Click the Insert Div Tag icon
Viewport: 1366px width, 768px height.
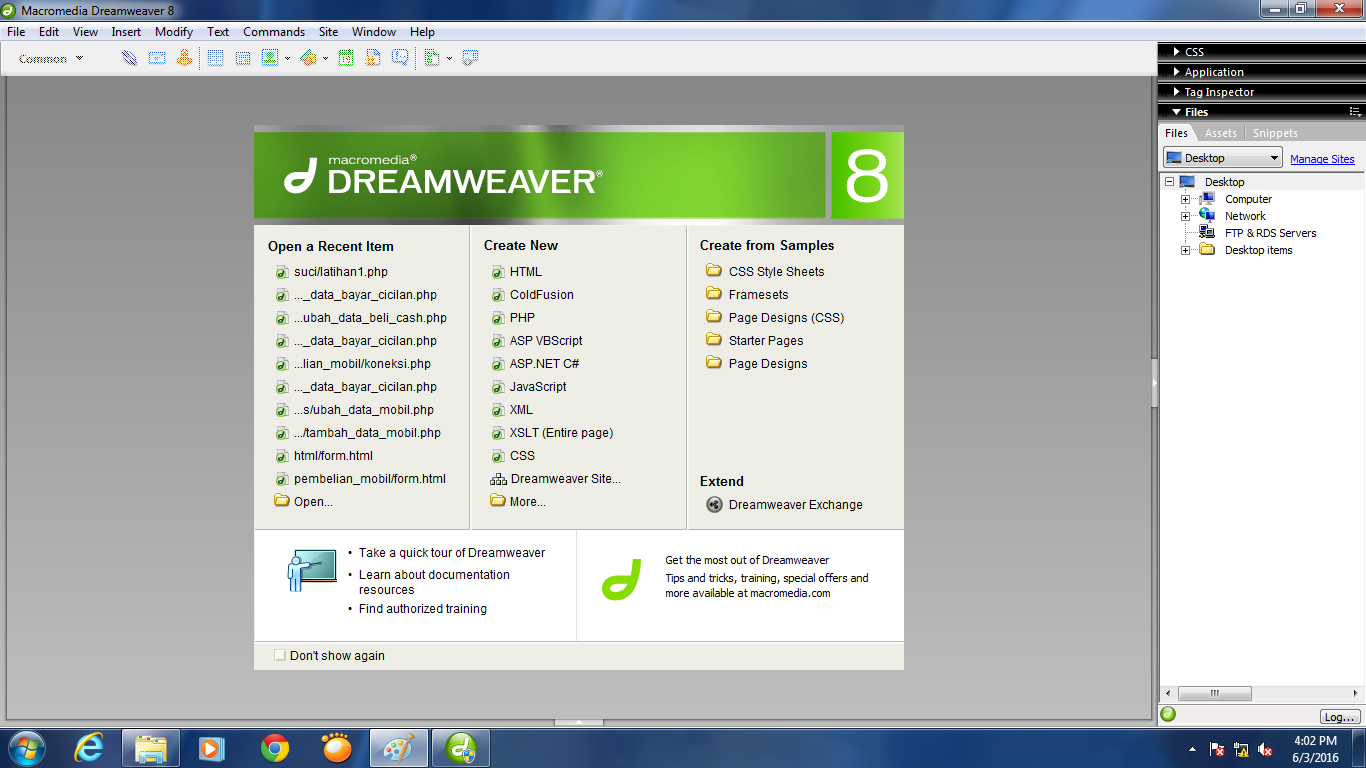click(x=243, y=58)
